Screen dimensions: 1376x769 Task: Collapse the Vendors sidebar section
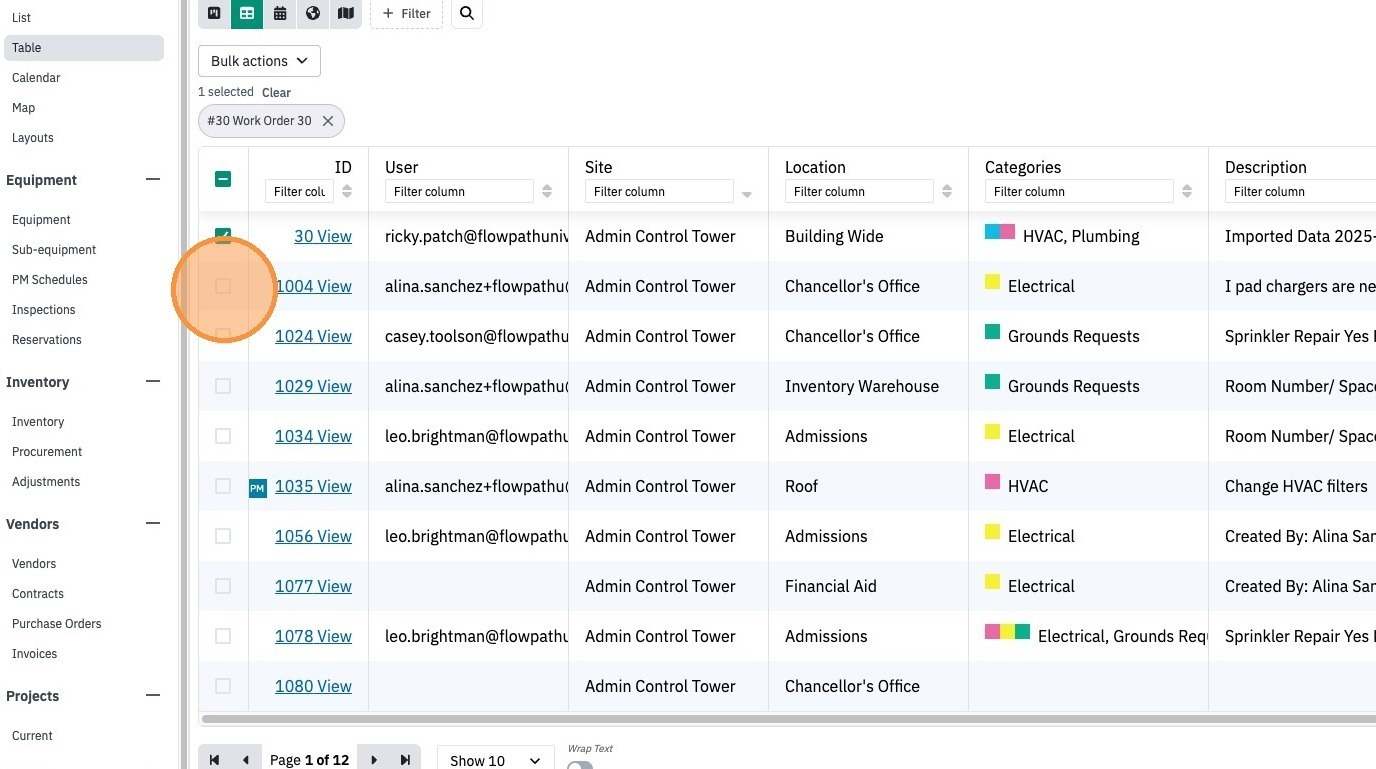click(x=153, y=524)
